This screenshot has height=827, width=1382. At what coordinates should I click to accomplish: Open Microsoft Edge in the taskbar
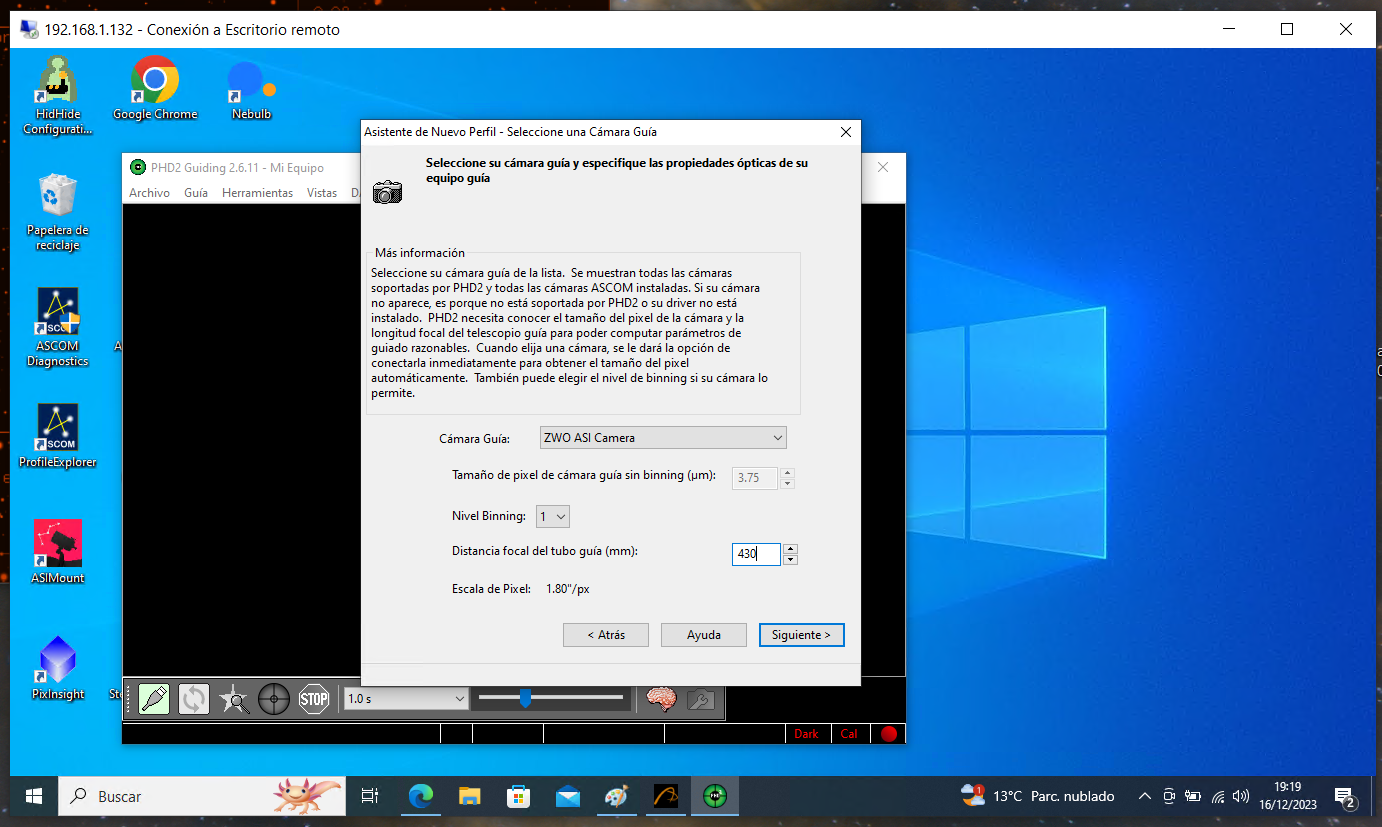point(421,796)
